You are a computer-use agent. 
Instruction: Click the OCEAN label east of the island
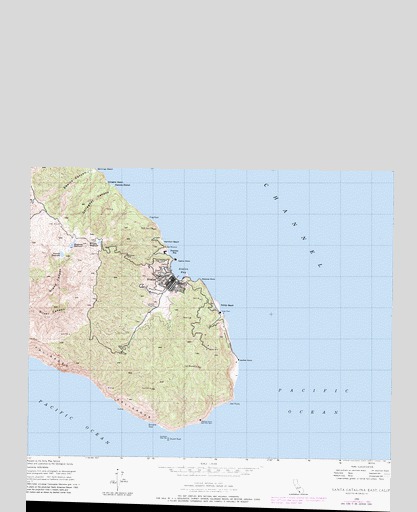(313, 412)
